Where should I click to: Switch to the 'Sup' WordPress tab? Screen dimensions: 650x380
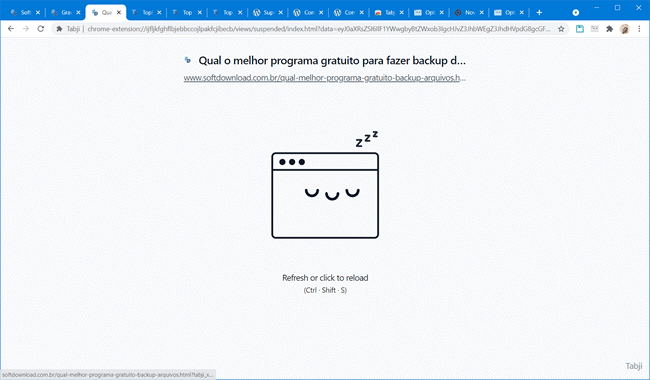point(264,12)
